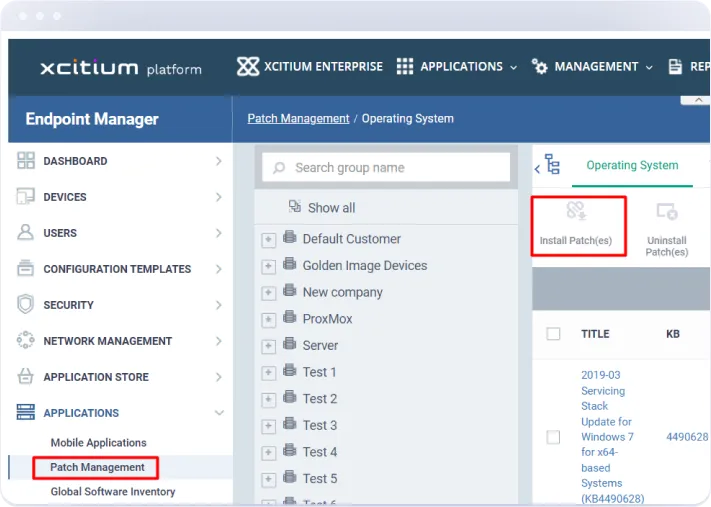Click the Test 4 group icon
This screenshot has width=711, height=507.
(290, 450)
